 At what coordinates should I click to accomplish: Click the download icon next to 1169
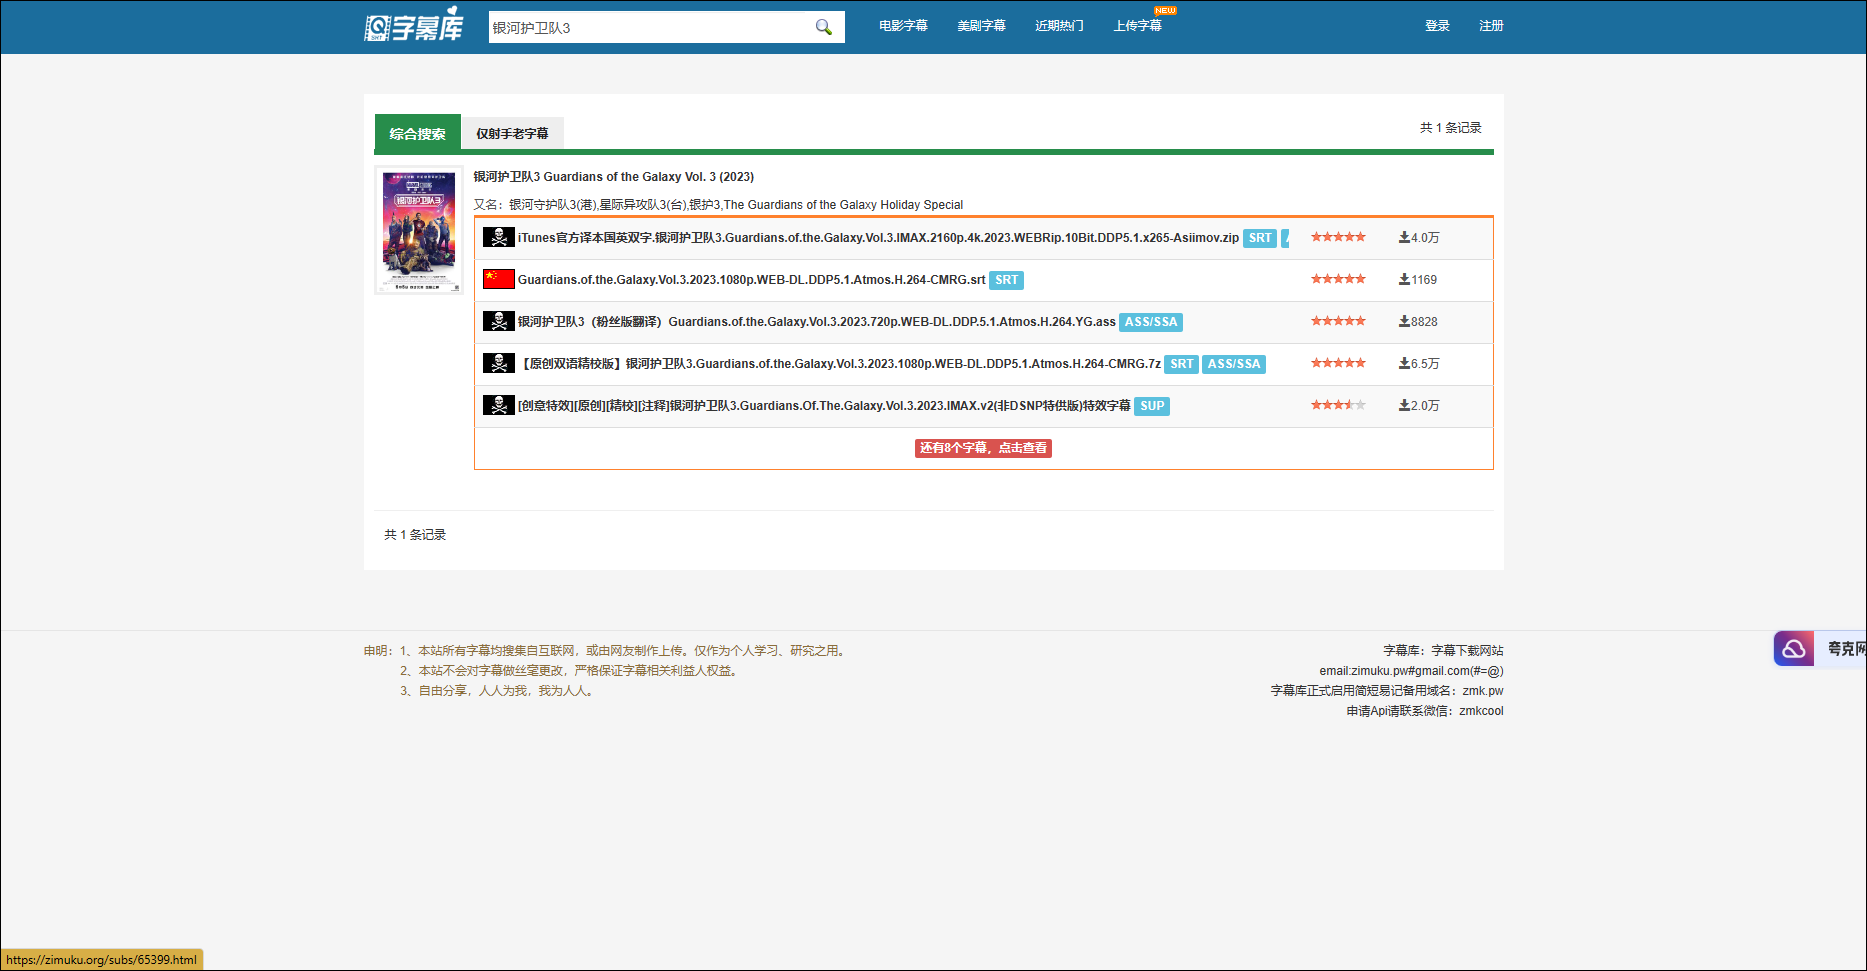[1404, 279]
